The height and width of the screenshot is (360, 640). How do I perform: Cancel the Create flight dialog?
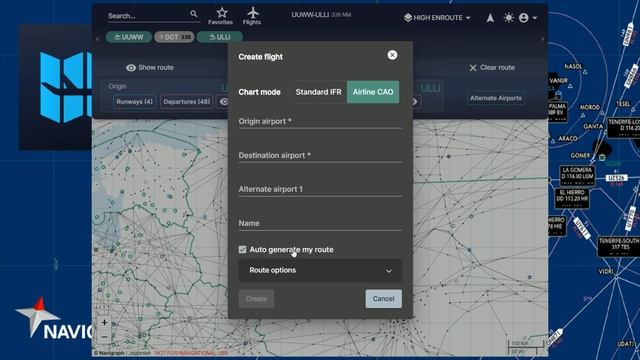point(383,299)
